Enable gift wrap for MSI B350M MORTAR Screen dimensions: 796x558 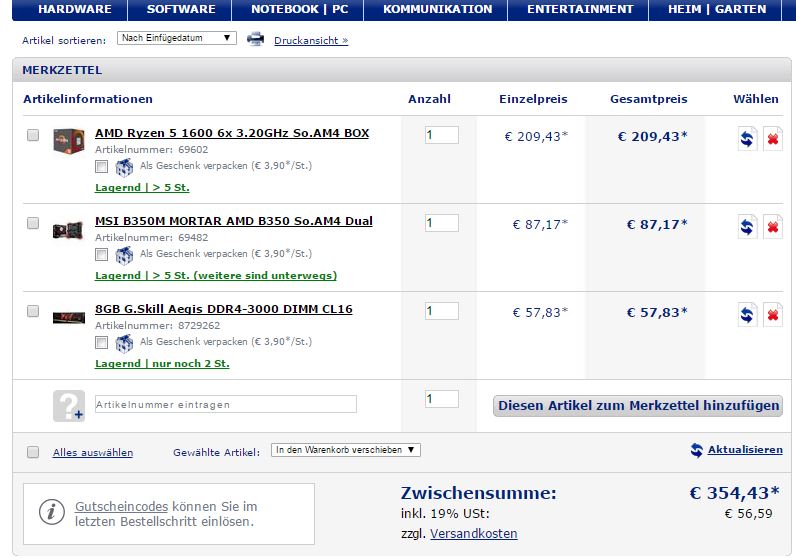102,254
